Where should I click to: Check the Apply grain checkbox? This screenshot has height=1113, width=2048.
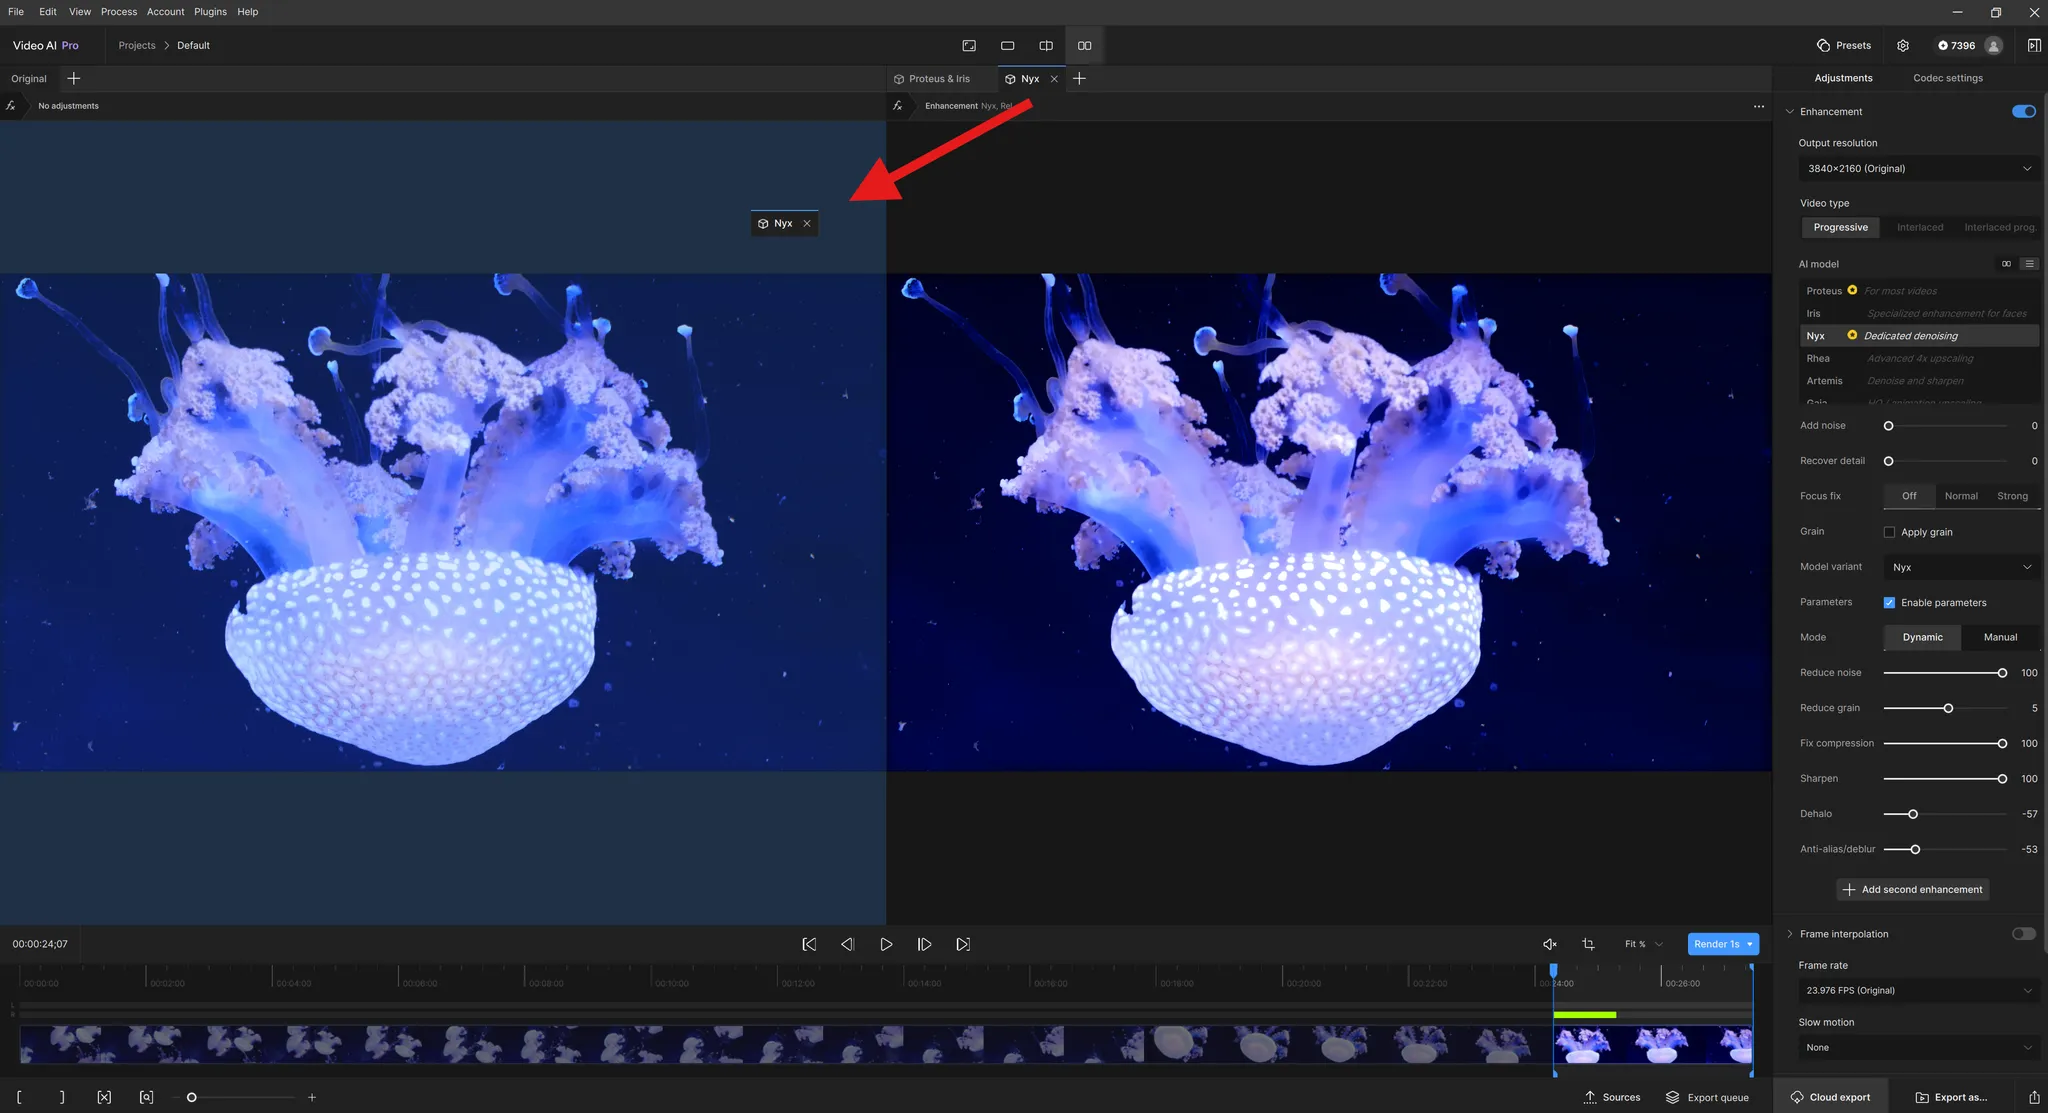[1889, 532]
